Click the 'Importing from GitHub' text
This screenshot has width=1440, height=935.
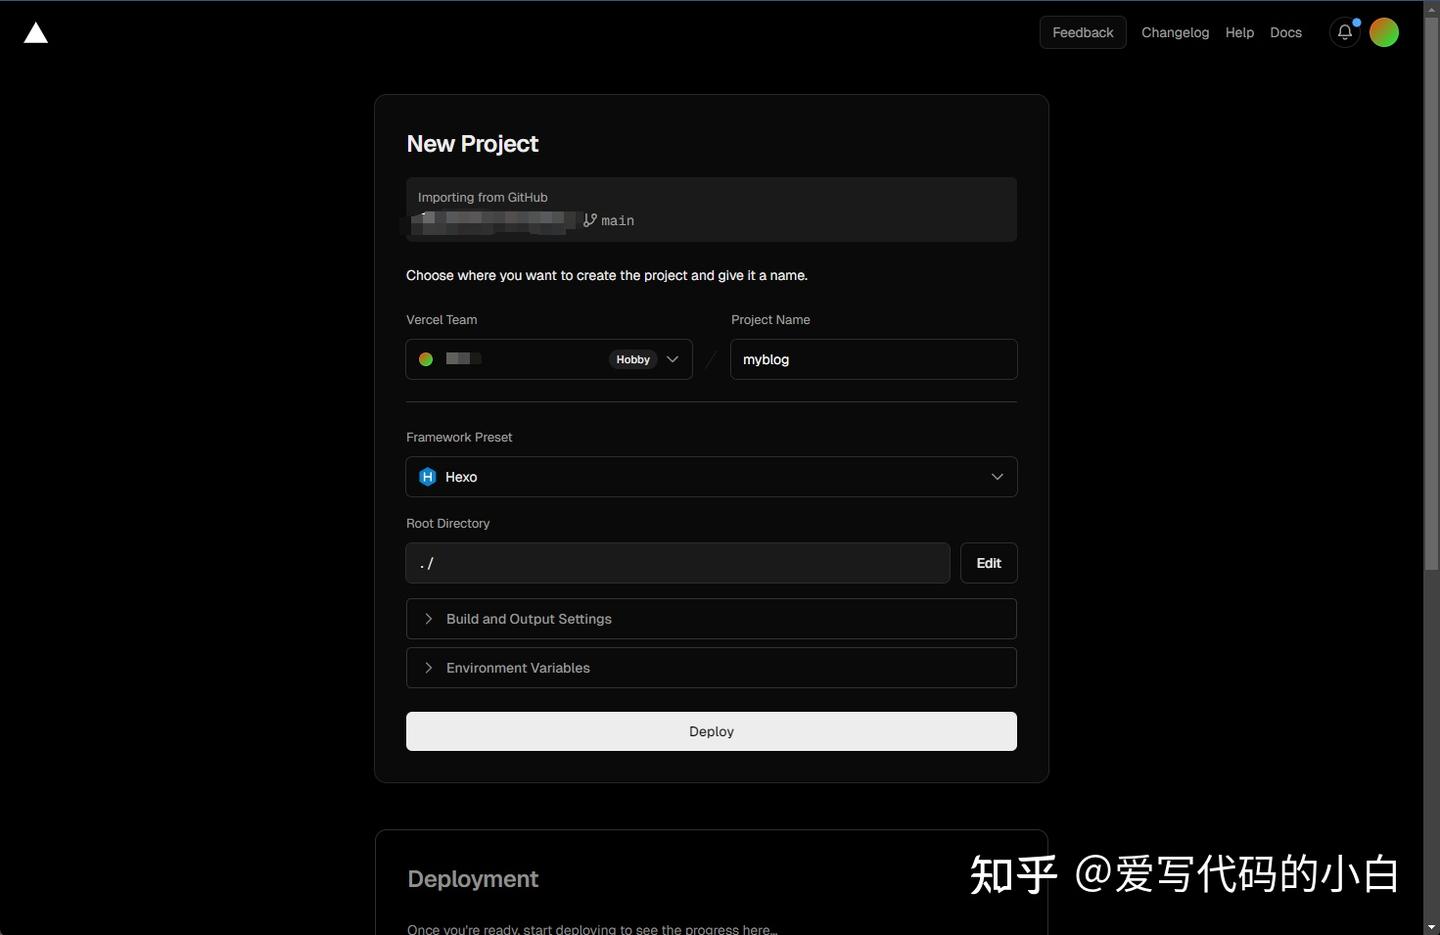click(x=483, y=197)
